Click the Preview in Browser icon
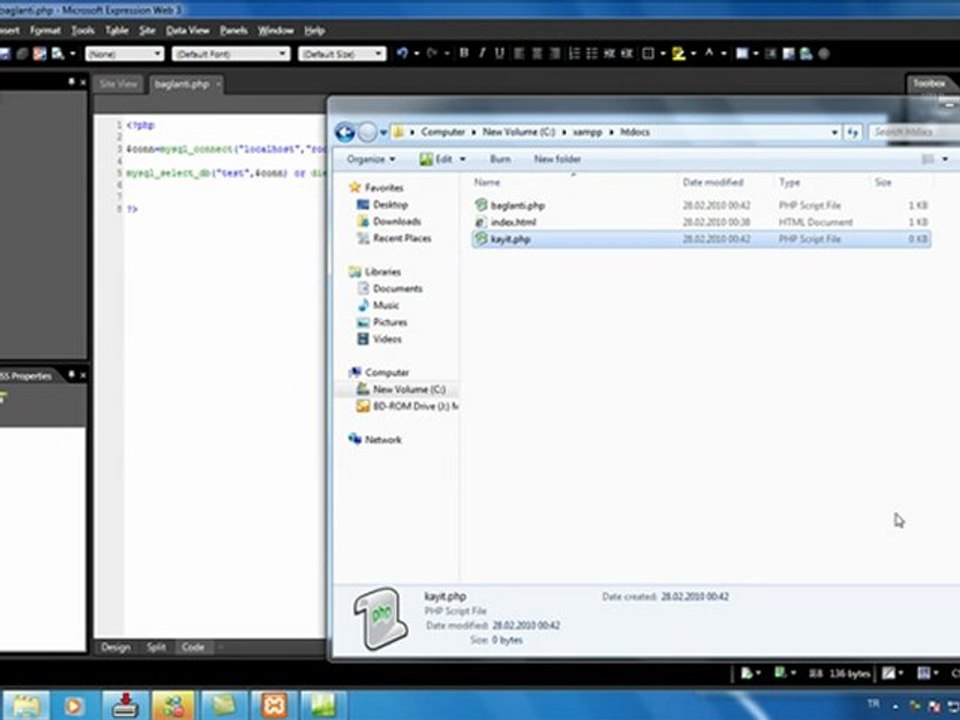The height and width of the screenshot is (720, 960). point(58,53)
